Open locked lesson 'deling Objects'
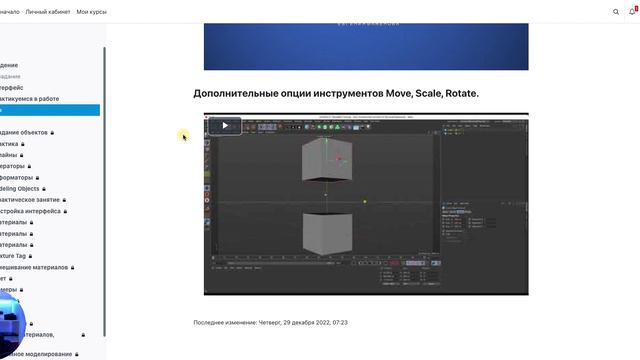Screen dimensions: 640x360 pyautogui.click(x=20, y=189)
